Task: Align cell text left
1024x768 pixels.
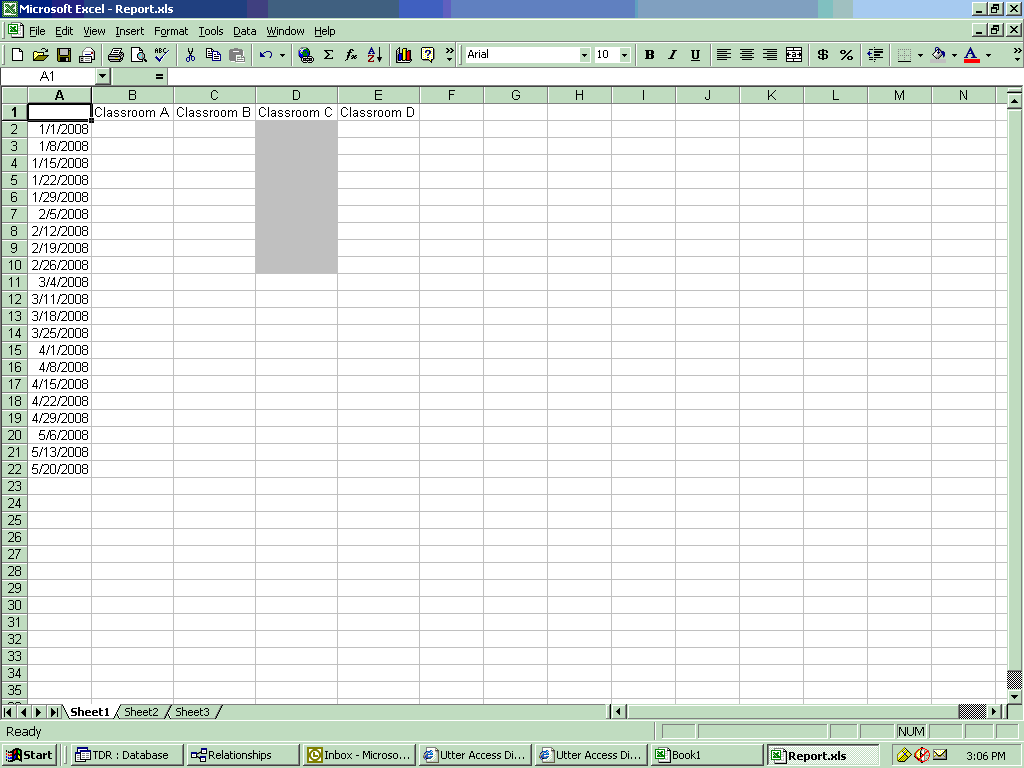Action: click(x=723, y=55)
